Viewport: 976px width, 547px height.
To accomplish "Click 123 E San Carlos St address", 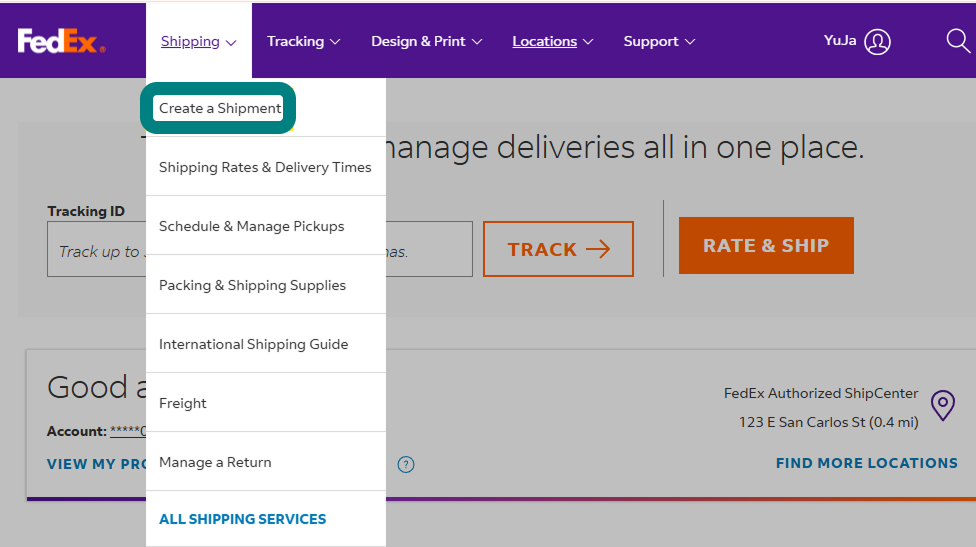I will click(828, 422).
